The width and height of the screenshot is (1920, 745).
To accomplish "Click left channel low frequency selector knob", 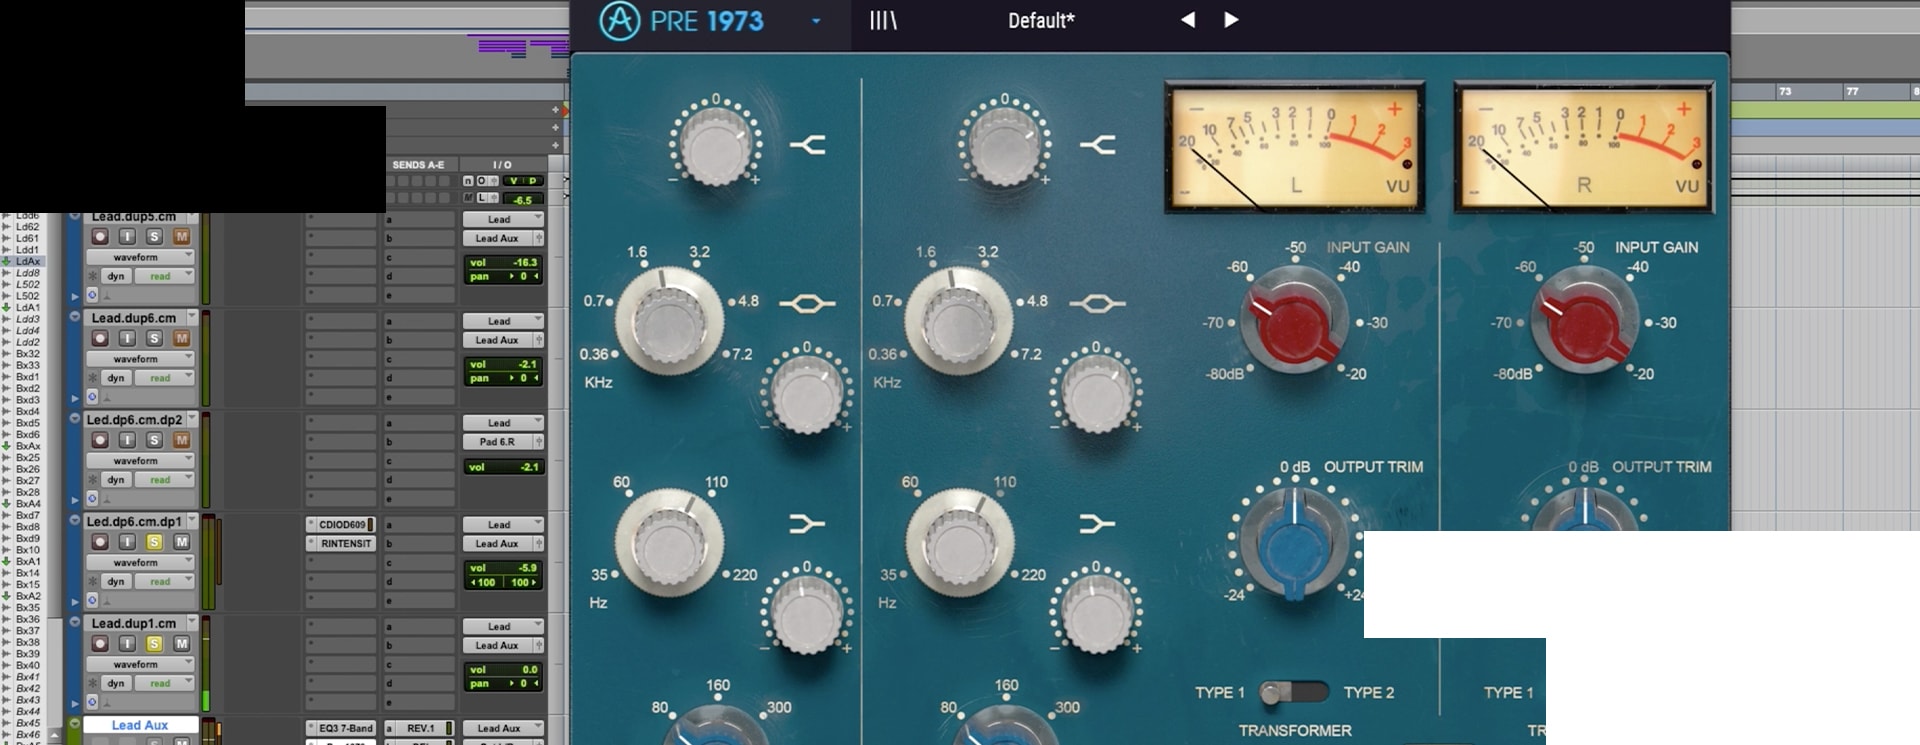I will pos(668,543).
